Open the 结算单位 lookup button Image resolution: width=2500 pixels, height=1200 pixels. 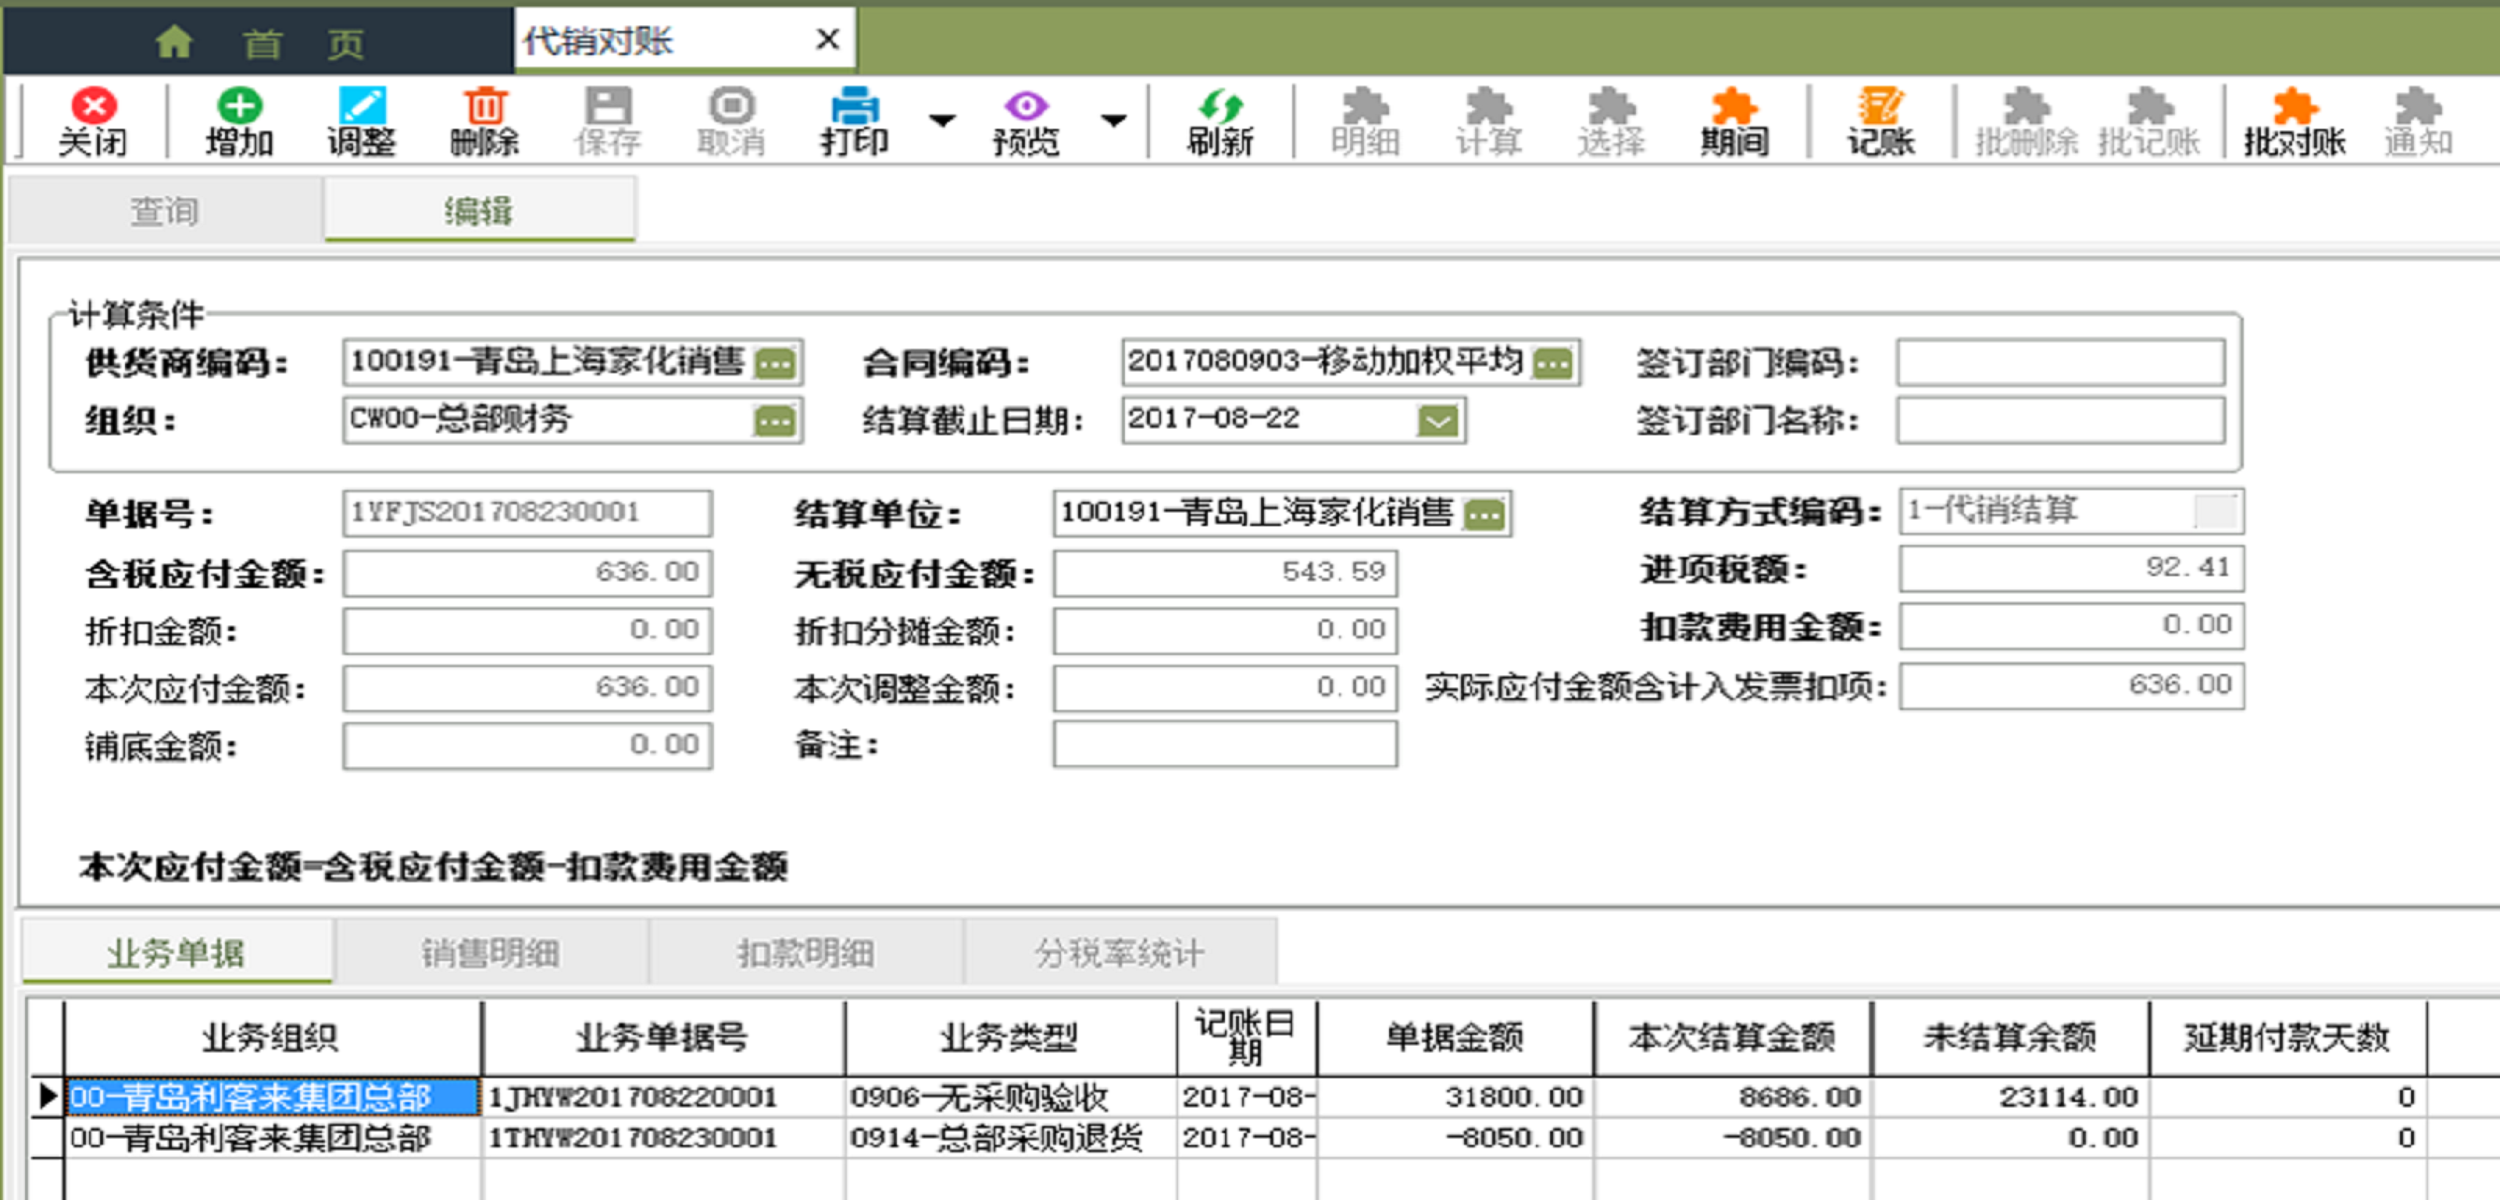(1485, 515)
